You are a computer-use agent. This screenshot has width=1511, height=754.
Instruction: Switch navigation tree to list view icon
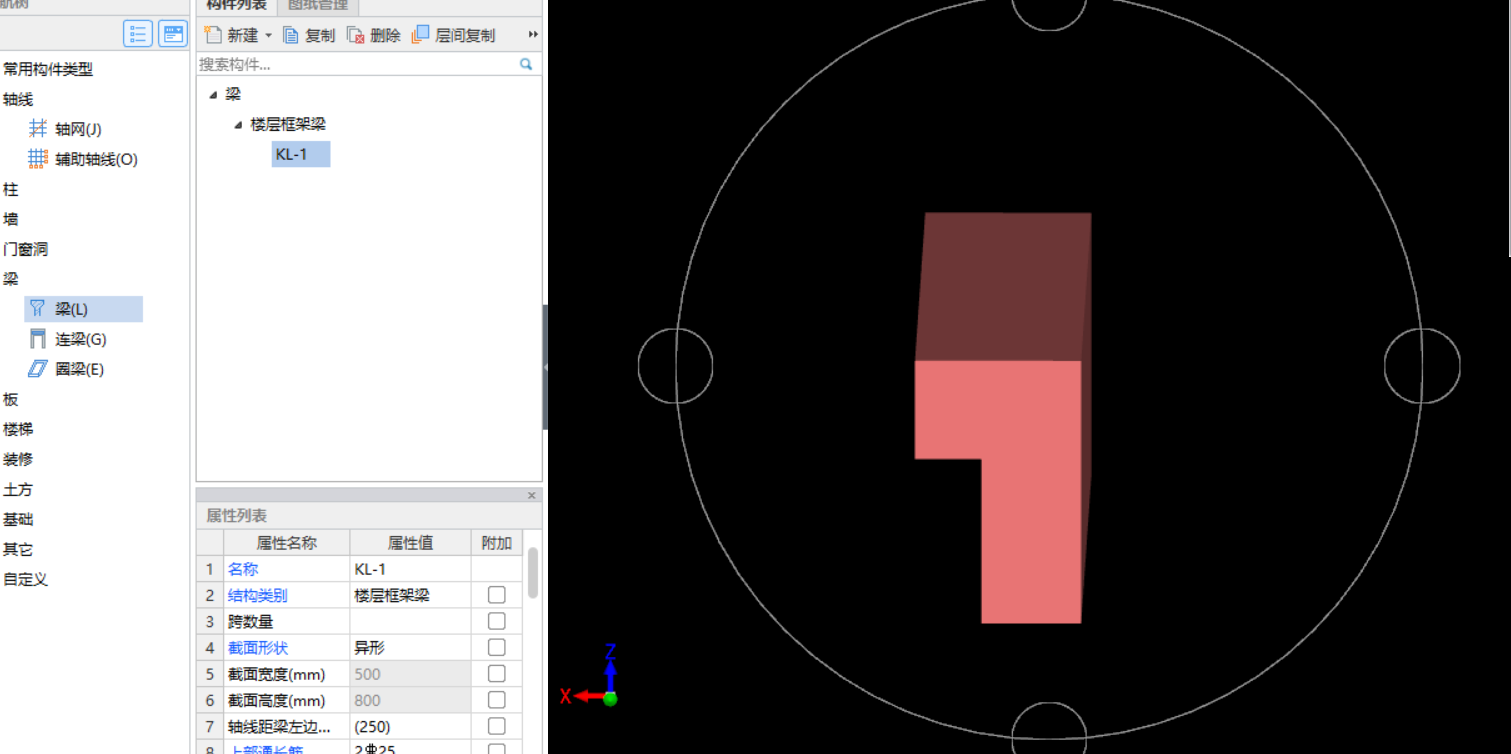coord(138,34)
